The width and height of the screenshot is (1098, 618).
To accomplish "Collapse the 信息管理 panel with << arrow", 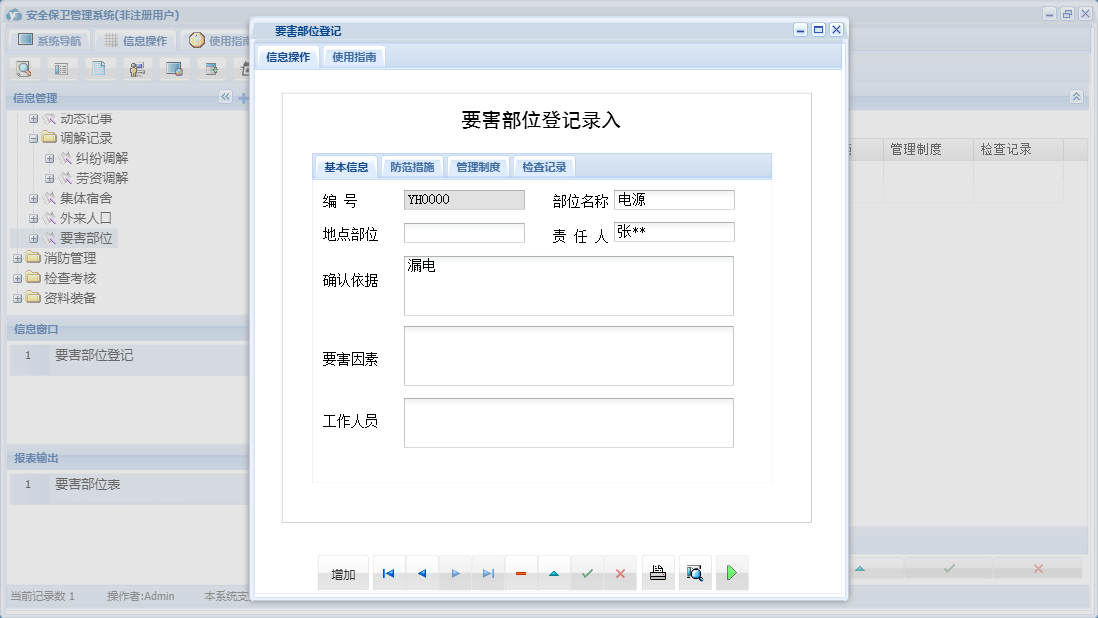I will click(224, 97).
